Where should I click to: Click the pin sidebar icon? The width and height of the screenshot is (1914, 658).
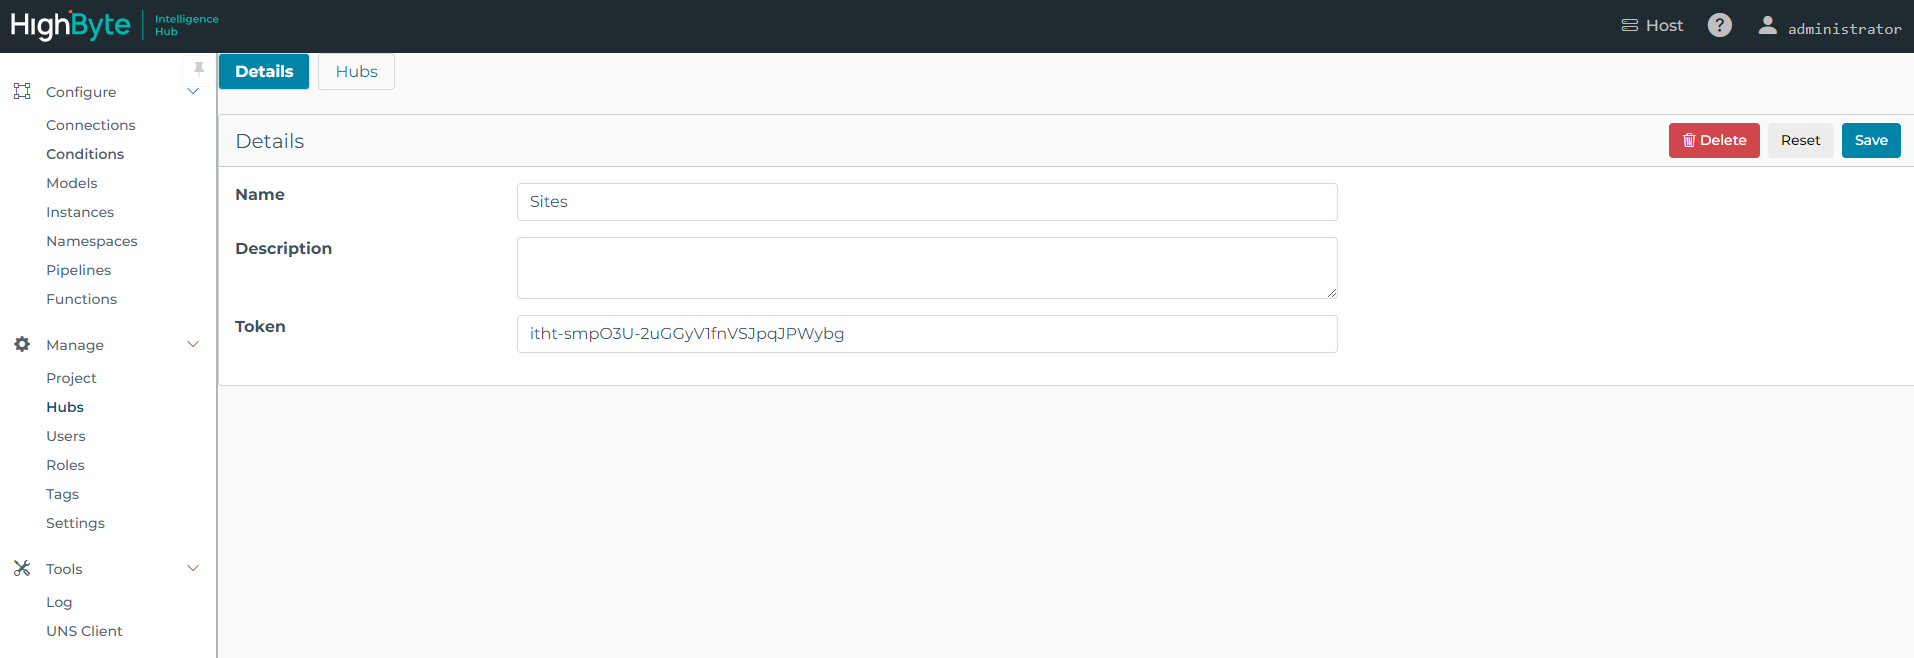click(199, 69)
